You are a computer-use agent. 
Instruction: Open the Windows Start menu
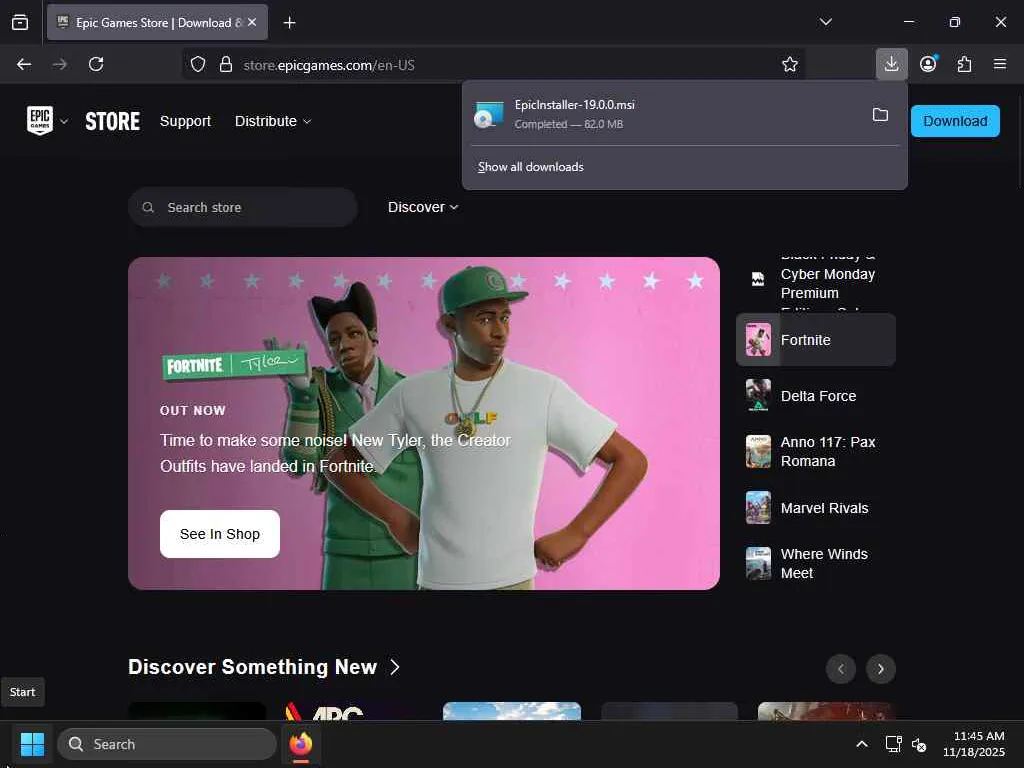32,744
